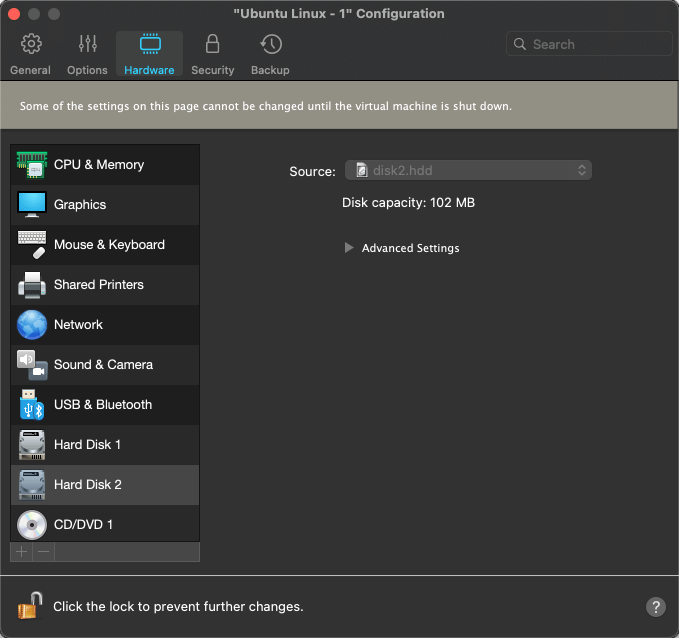
Task: Add a device with the plus button
Action: point(22,552)
